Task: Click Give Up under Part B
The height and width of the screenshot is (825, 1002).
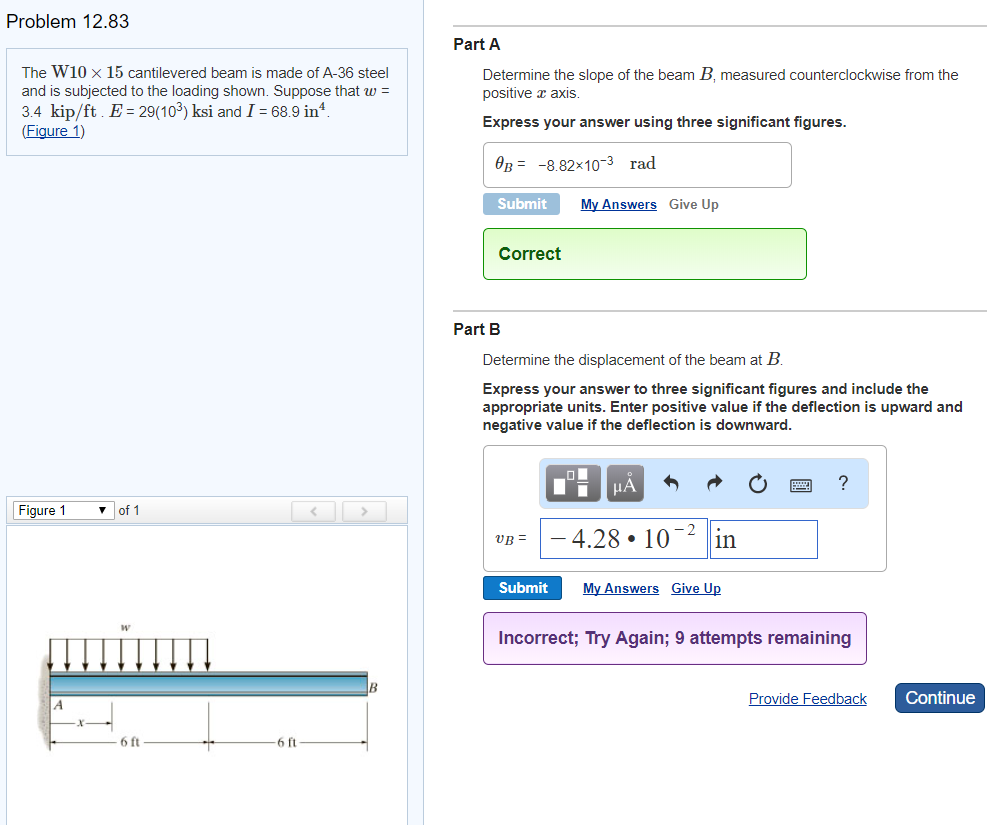Action: 695,588
